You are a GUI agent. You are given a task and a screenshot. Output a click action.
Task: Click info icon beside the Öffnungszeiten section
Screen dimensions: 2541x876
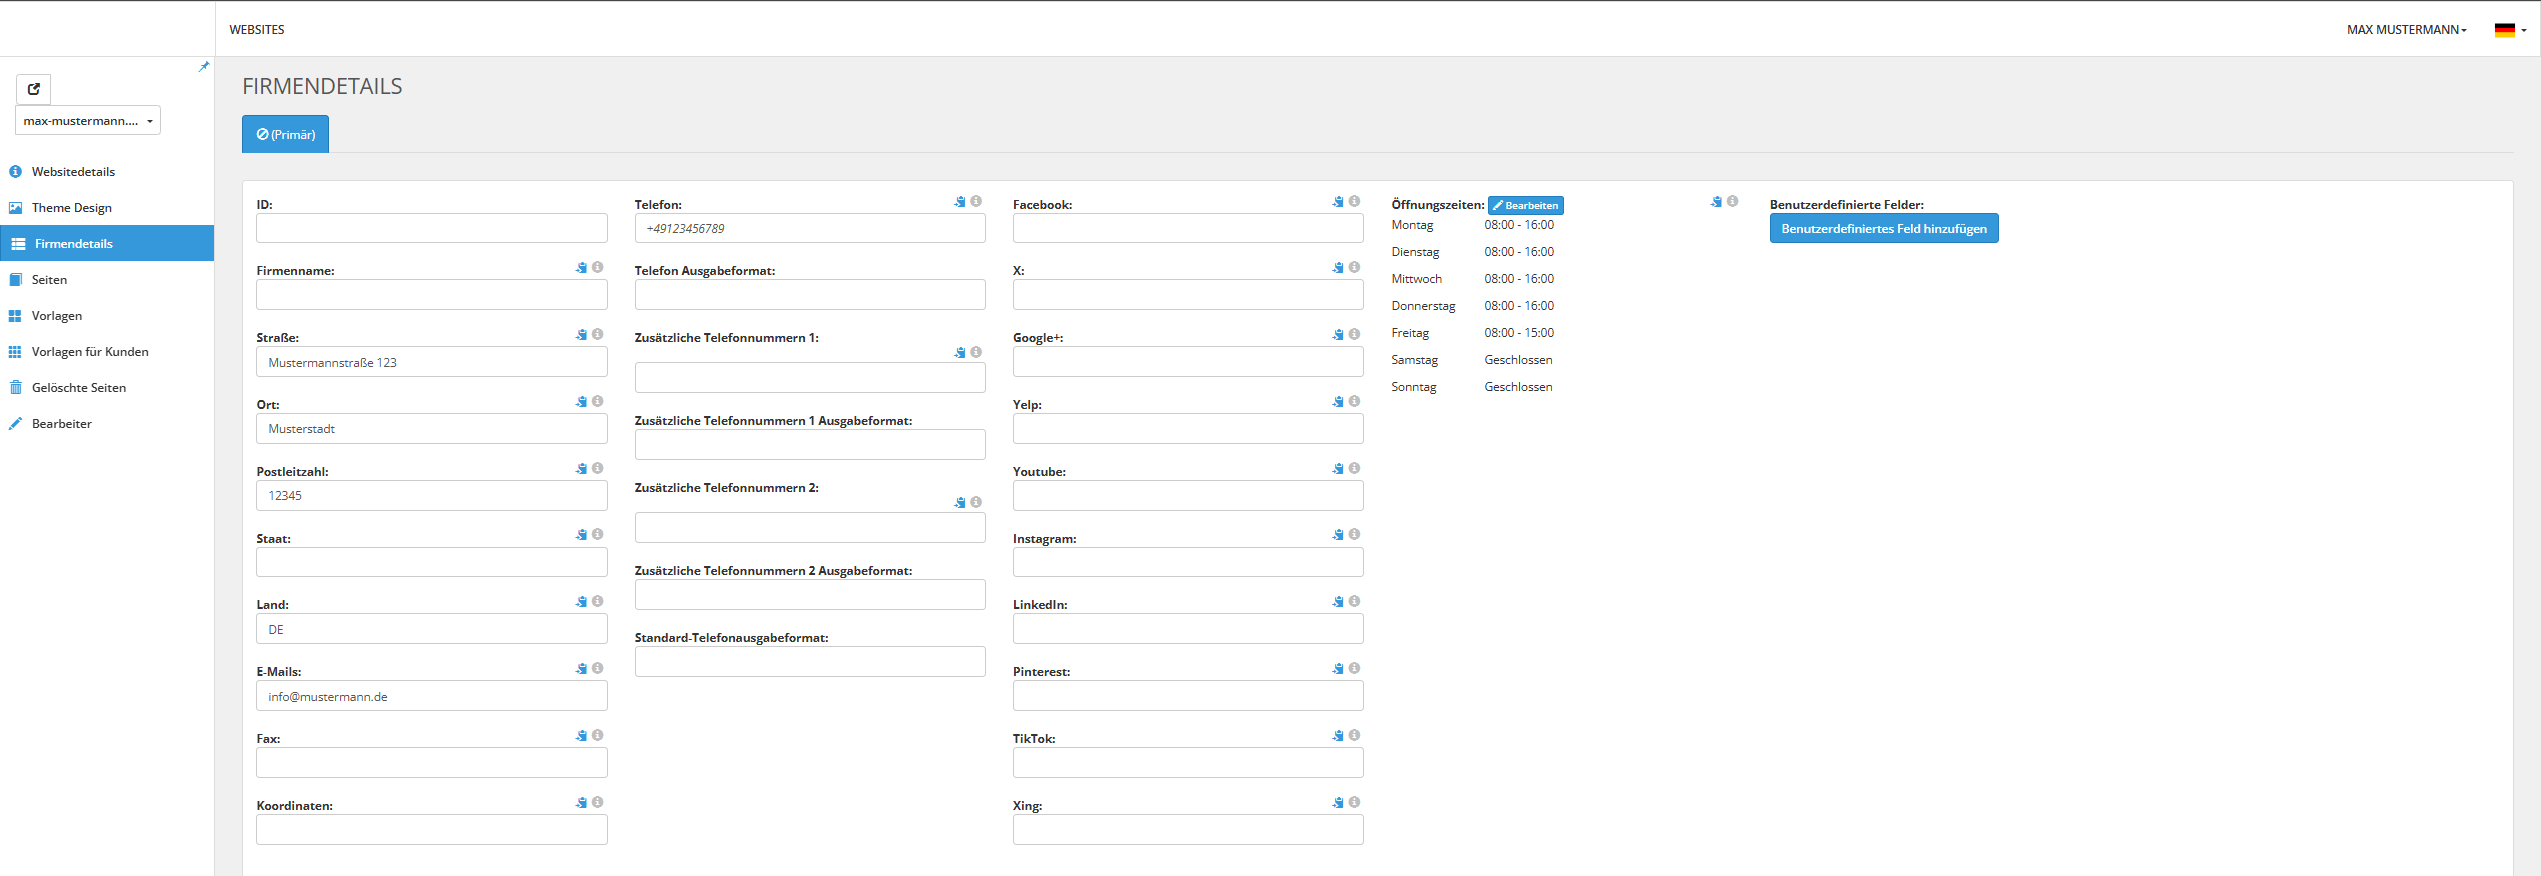tap(1732, 201)
